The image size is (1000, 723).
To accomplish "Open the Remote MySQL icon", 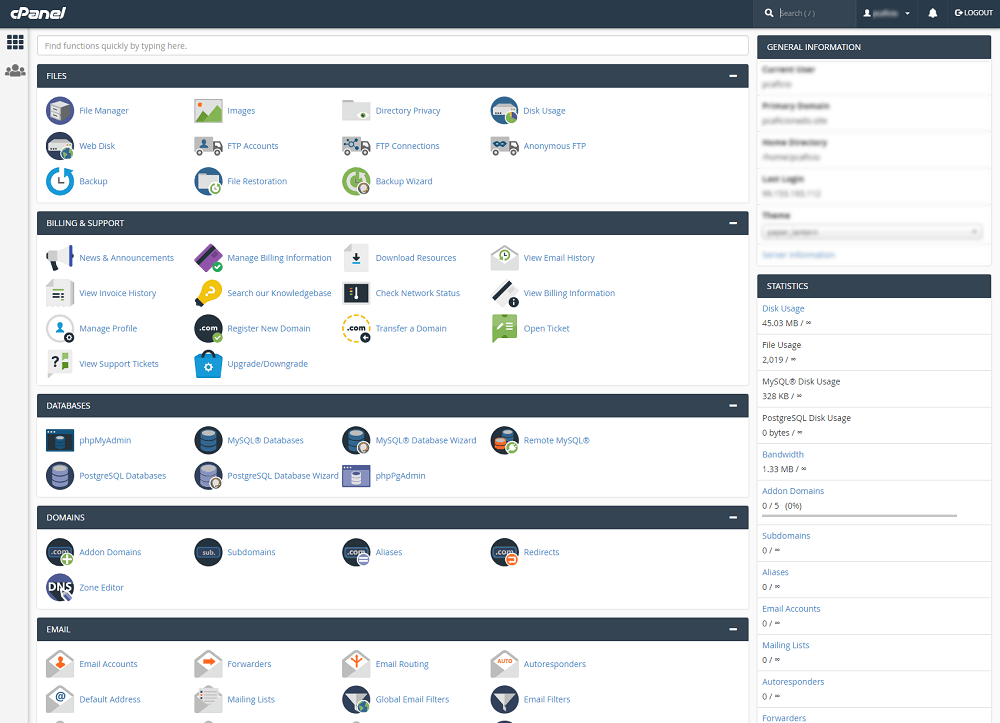I will pos(504,441).
